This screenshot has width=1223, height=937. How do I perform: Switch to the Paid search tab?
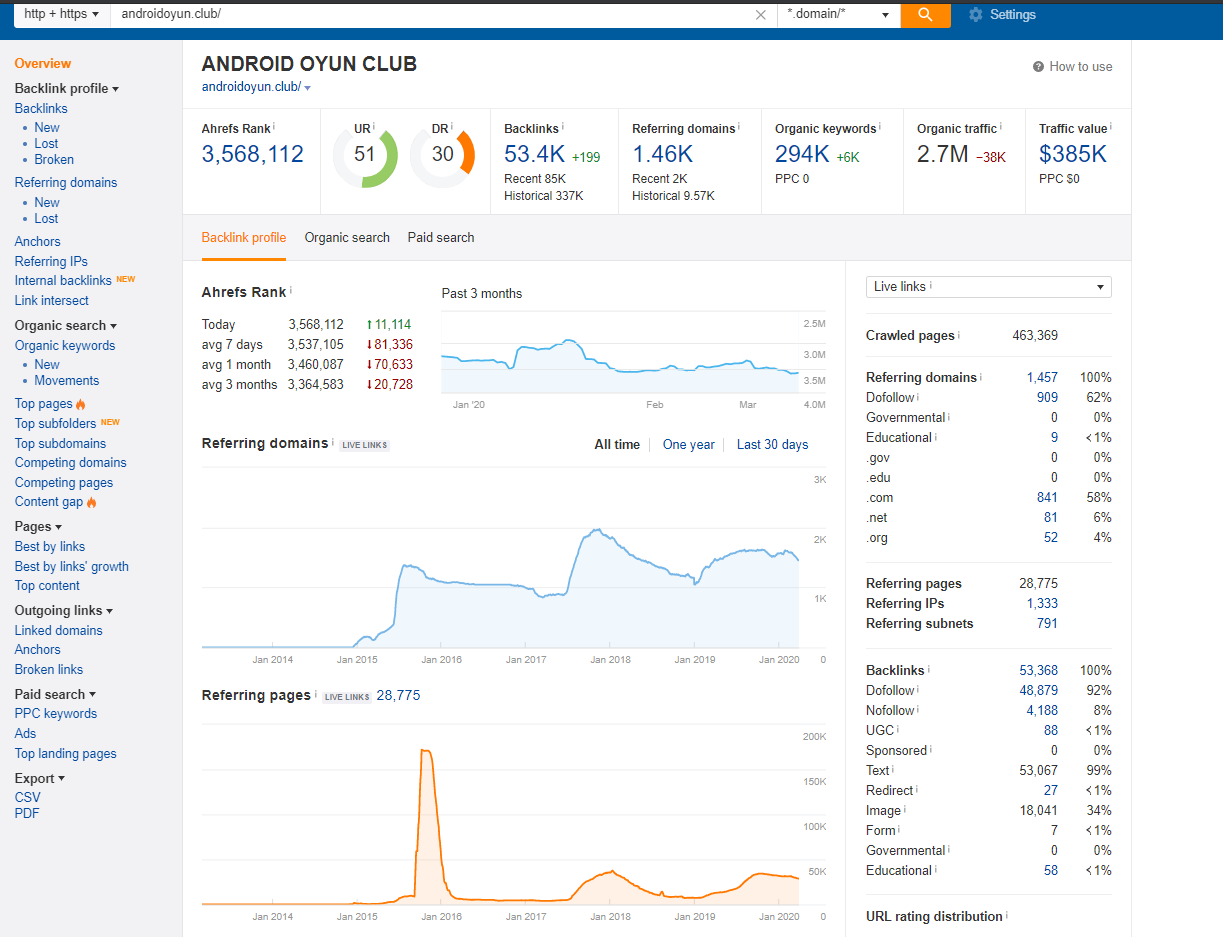coord(441,238)
